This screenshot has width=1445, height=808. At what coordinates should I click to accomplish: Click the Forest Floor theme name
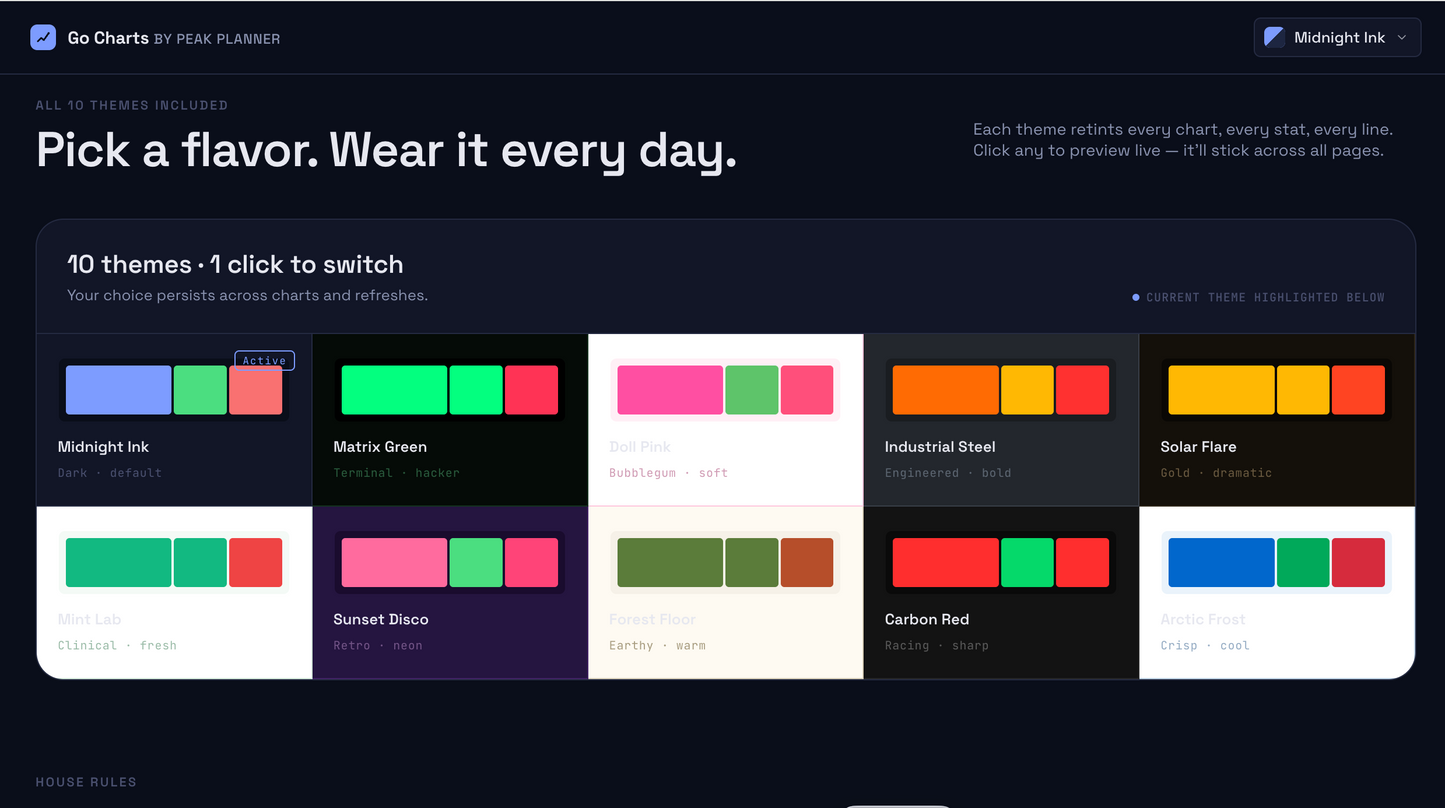click(652, 619)
